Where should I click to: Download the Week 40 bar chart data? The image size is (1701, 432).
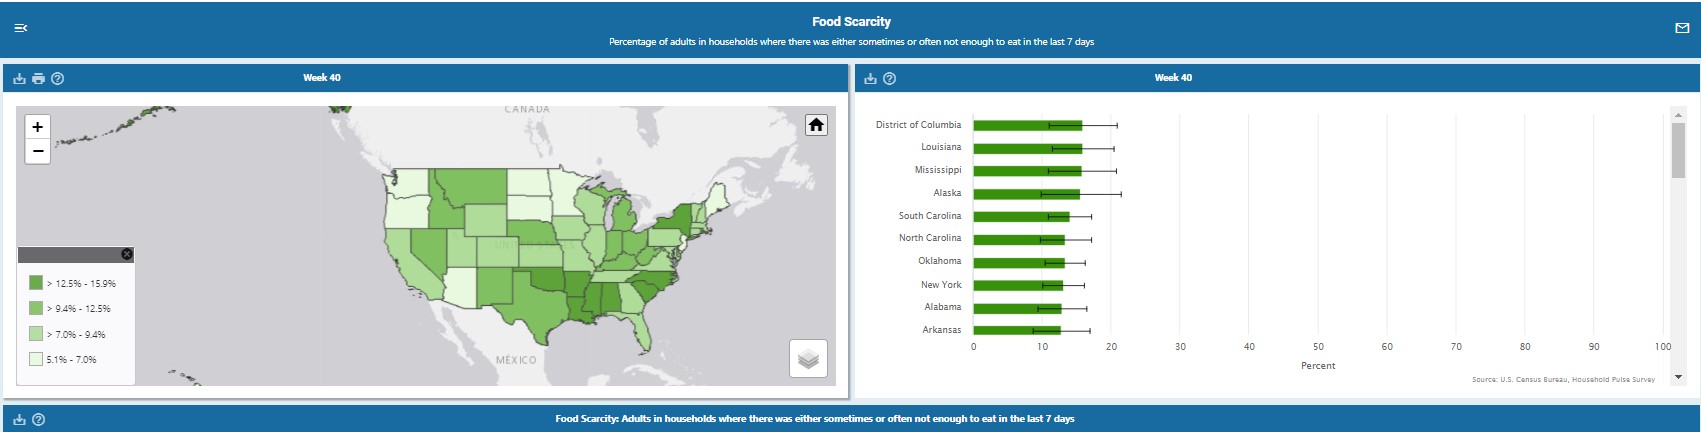tap(870, 78)
